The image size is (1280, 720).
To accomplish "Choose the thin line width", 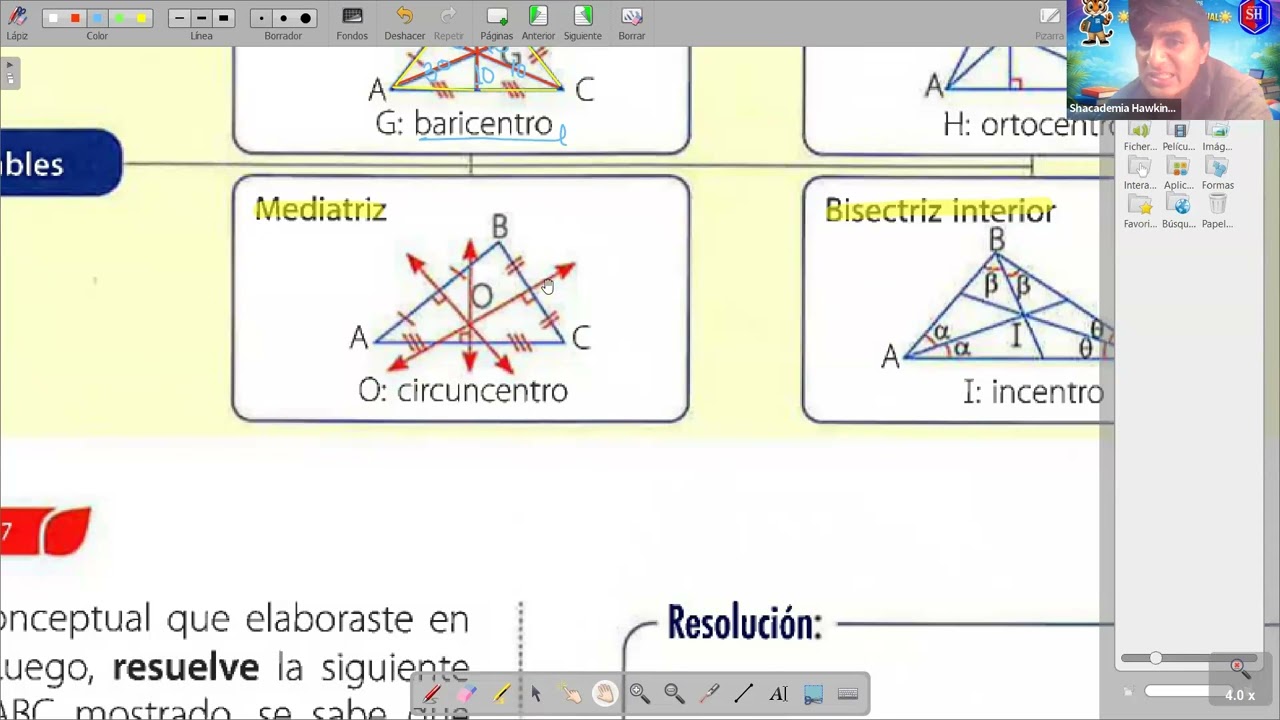I will (179, 18).
